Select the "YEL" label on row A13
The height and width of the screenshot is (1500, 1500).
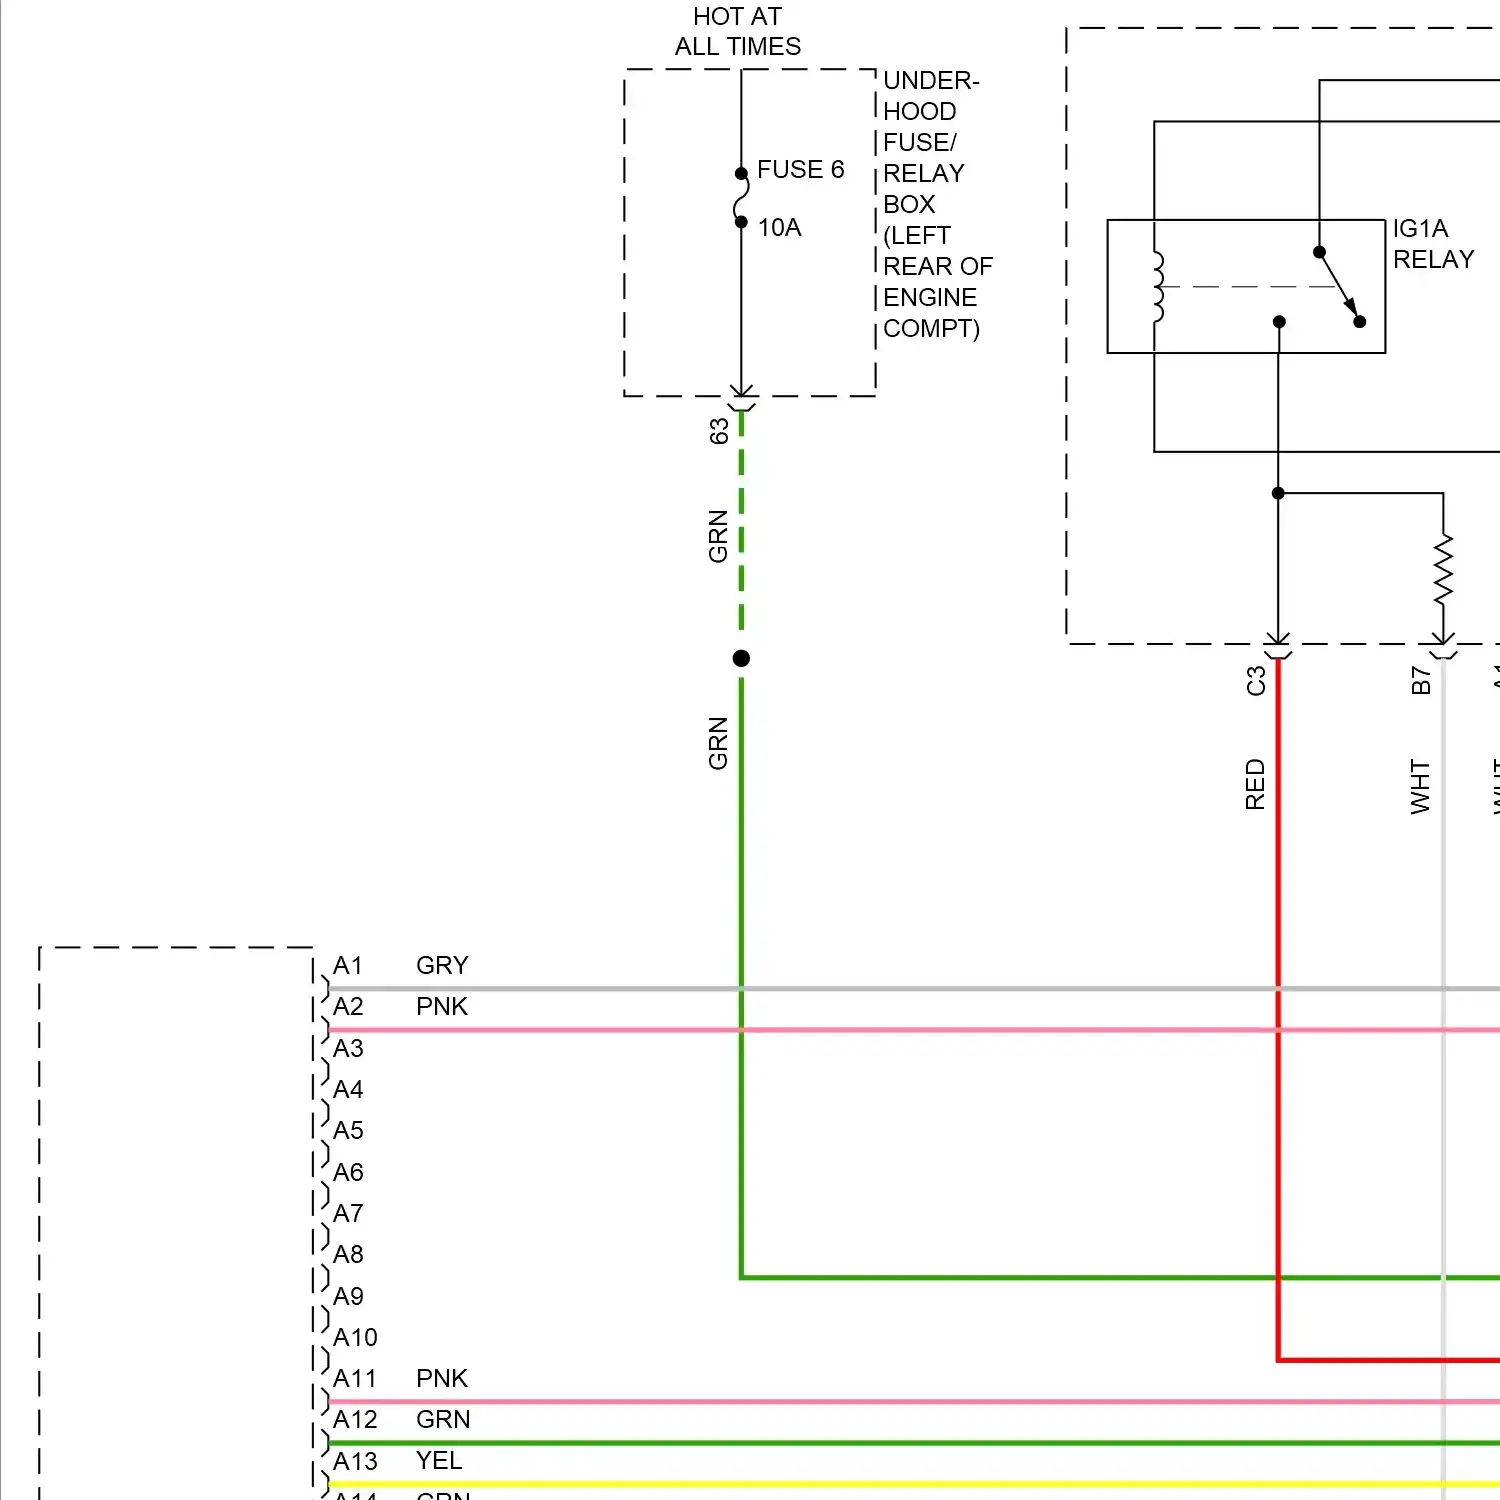pos(439,1461)
